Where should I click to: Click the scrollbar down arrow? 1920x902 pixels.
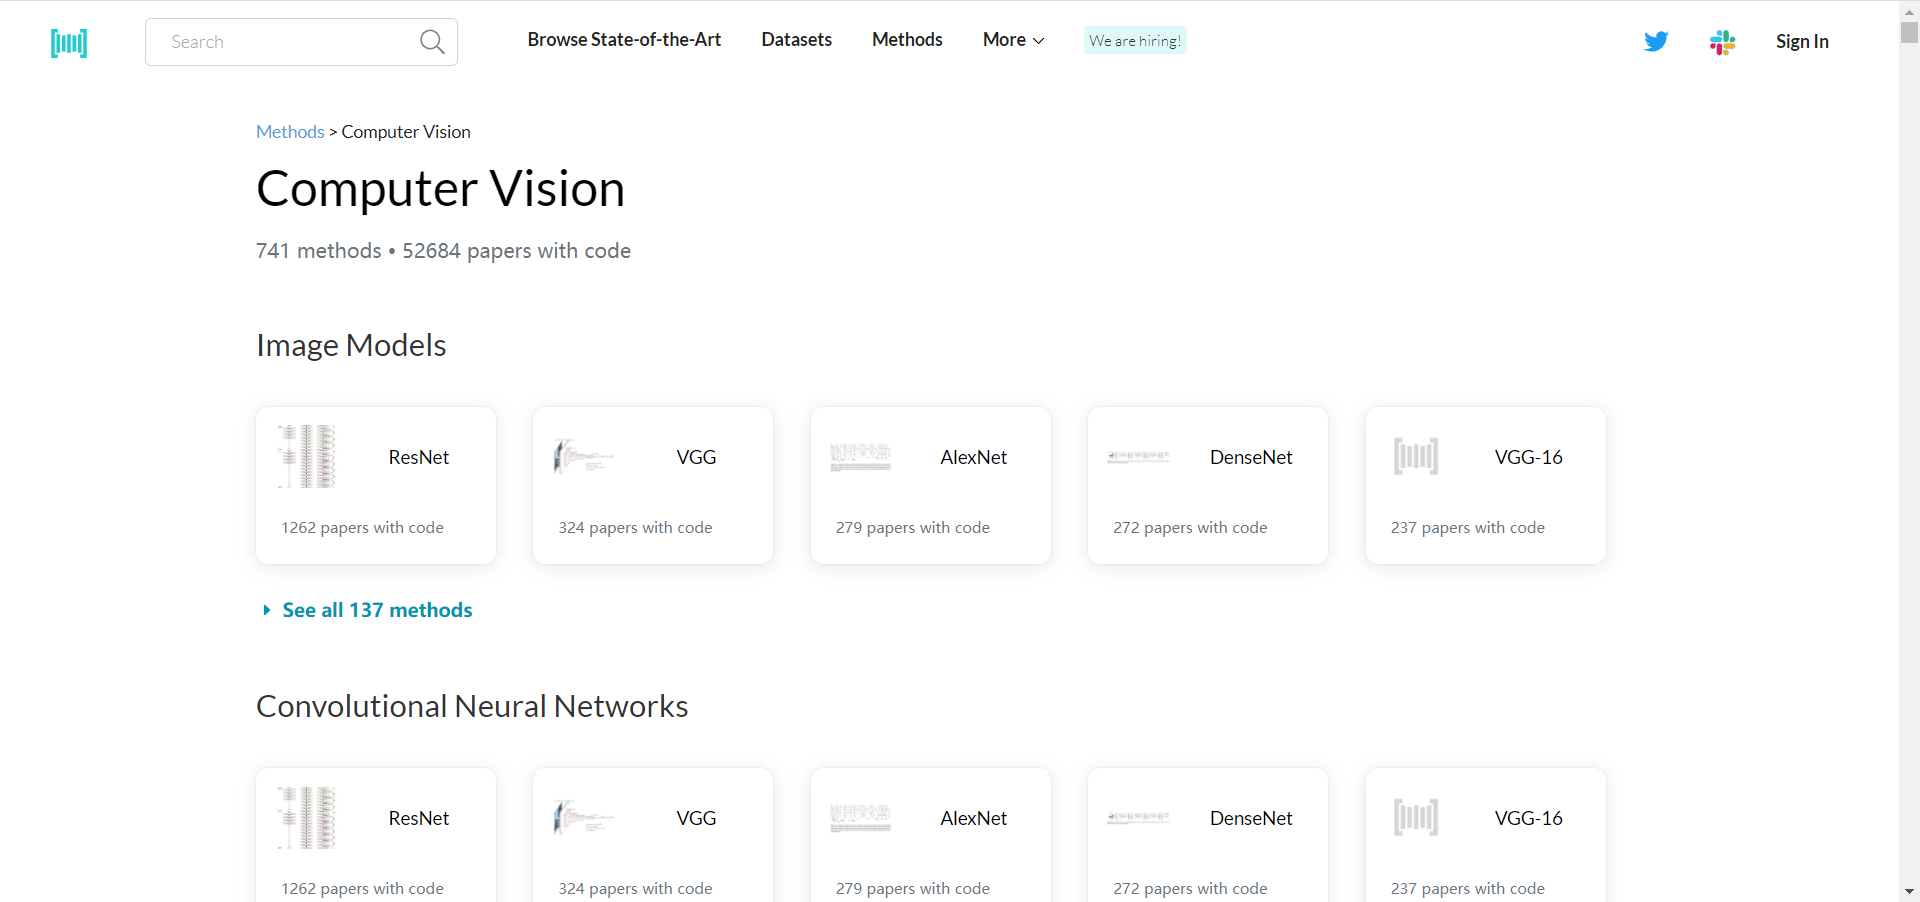tap(1909, 891)
